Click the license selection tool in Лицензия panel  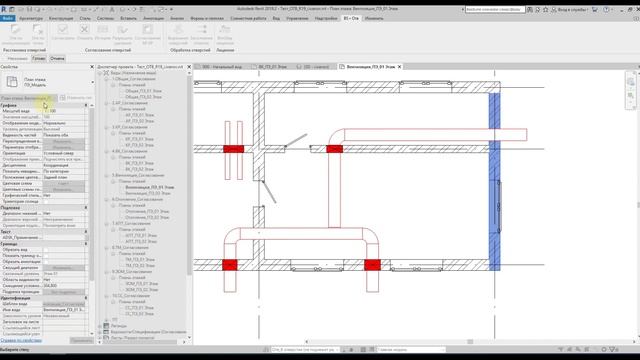(x=225, y=34)
